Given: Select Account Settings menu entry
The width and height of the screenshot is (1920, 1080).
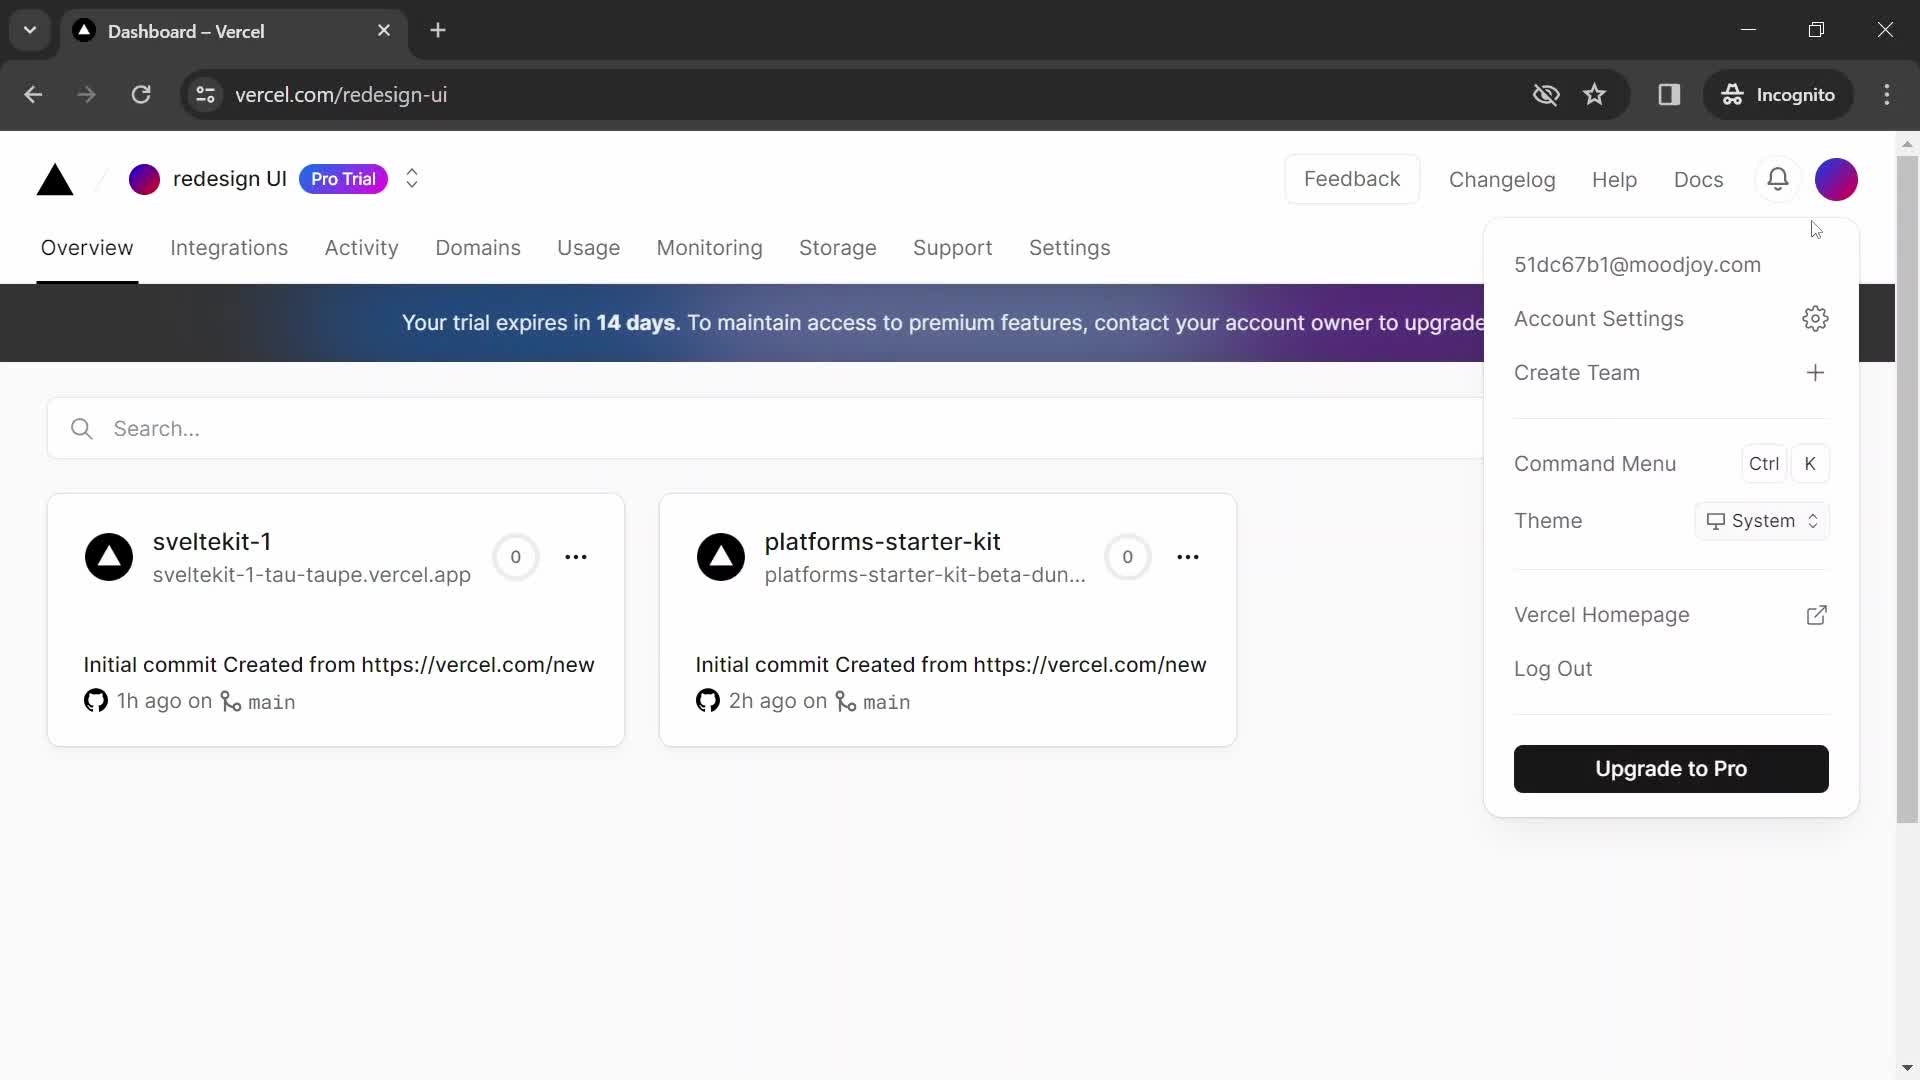Looking at the screenshot, I should pos(1671,319).
